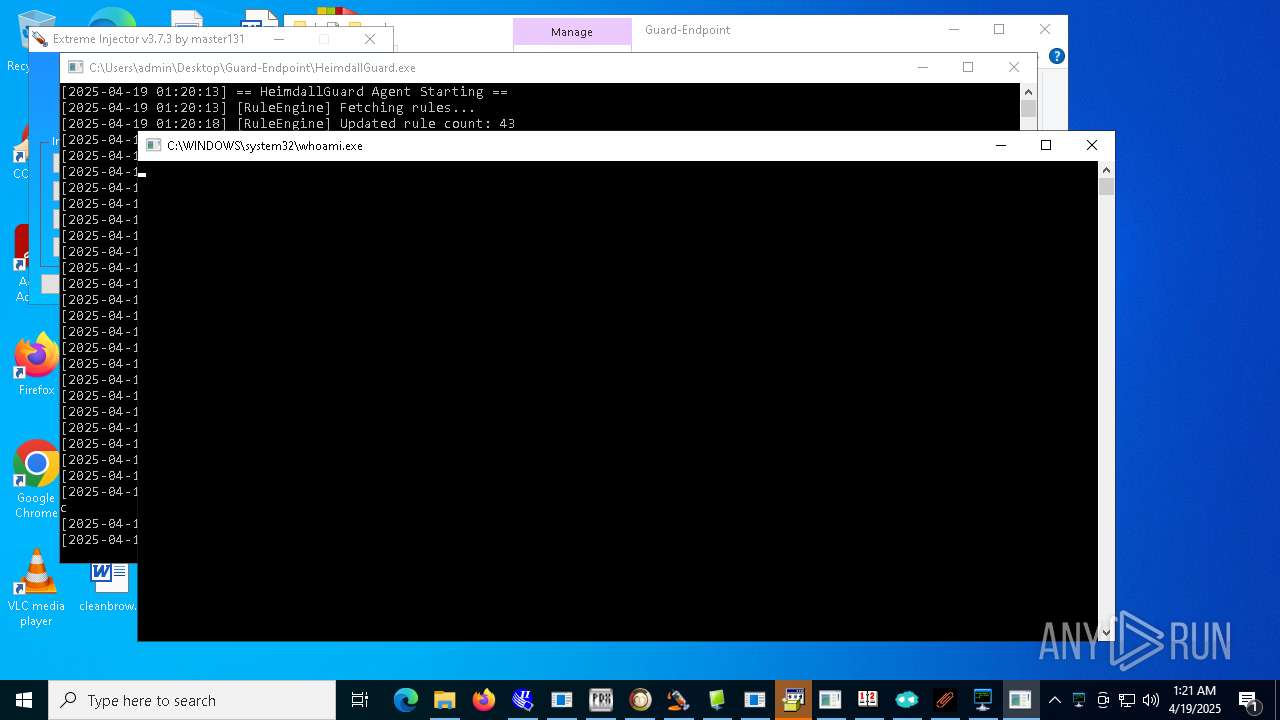Click whoami.exe console title bar icon
This screenshot has height=720, width=1280.
(x=154, y=145)
